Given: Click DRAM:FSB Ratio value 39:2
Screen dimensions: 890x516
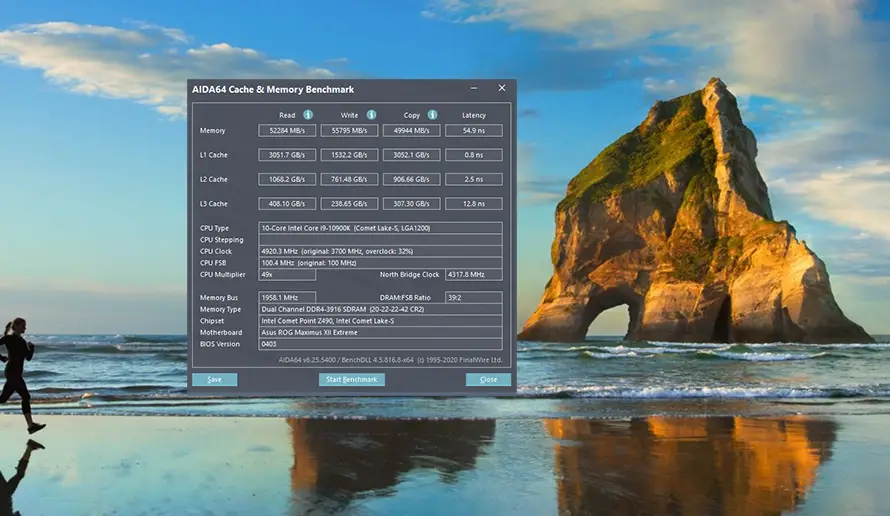Looking at the screenshot, I should (x=474, y=297).
